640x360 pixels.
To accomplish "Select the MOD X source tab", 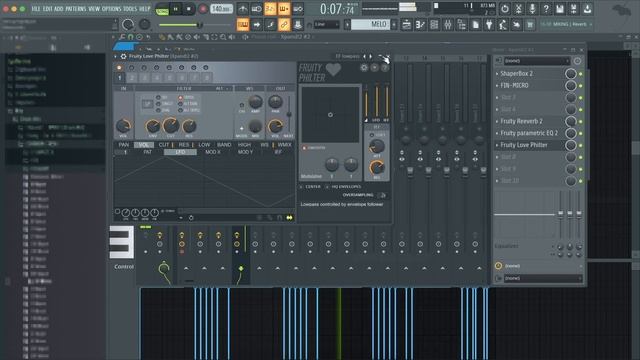I will click(213, 152).
